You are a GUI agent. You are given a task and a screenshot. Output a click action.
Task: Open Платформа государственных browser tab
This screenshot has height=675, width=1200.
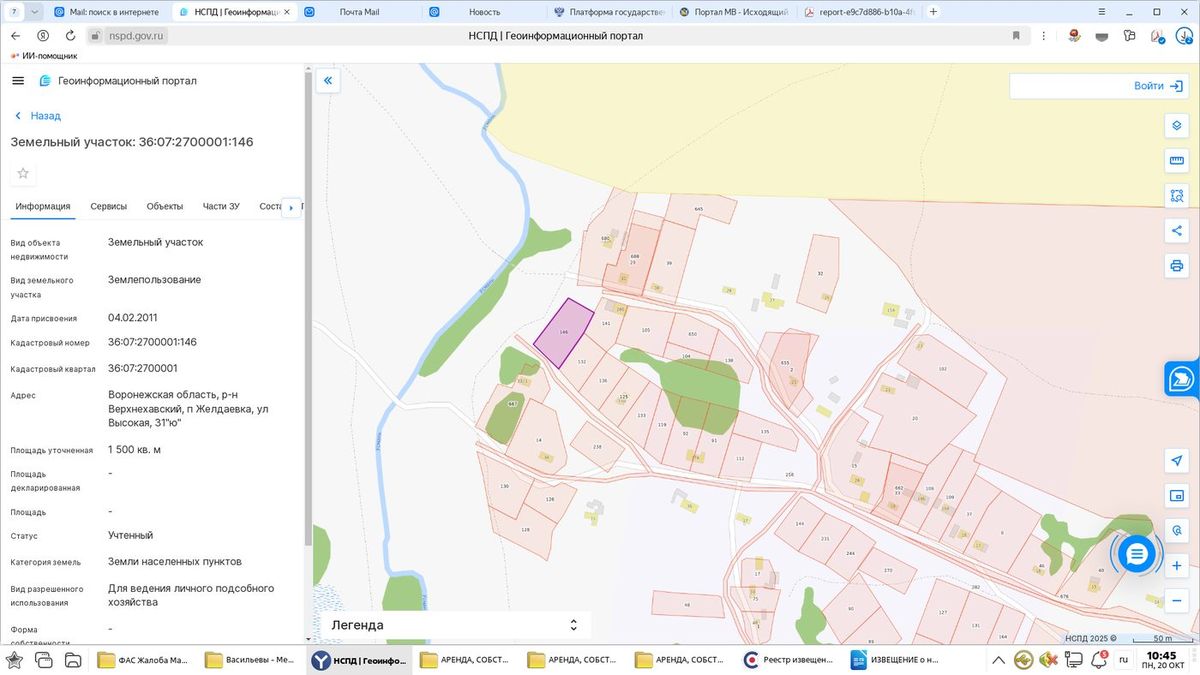(x=610, y=12)
